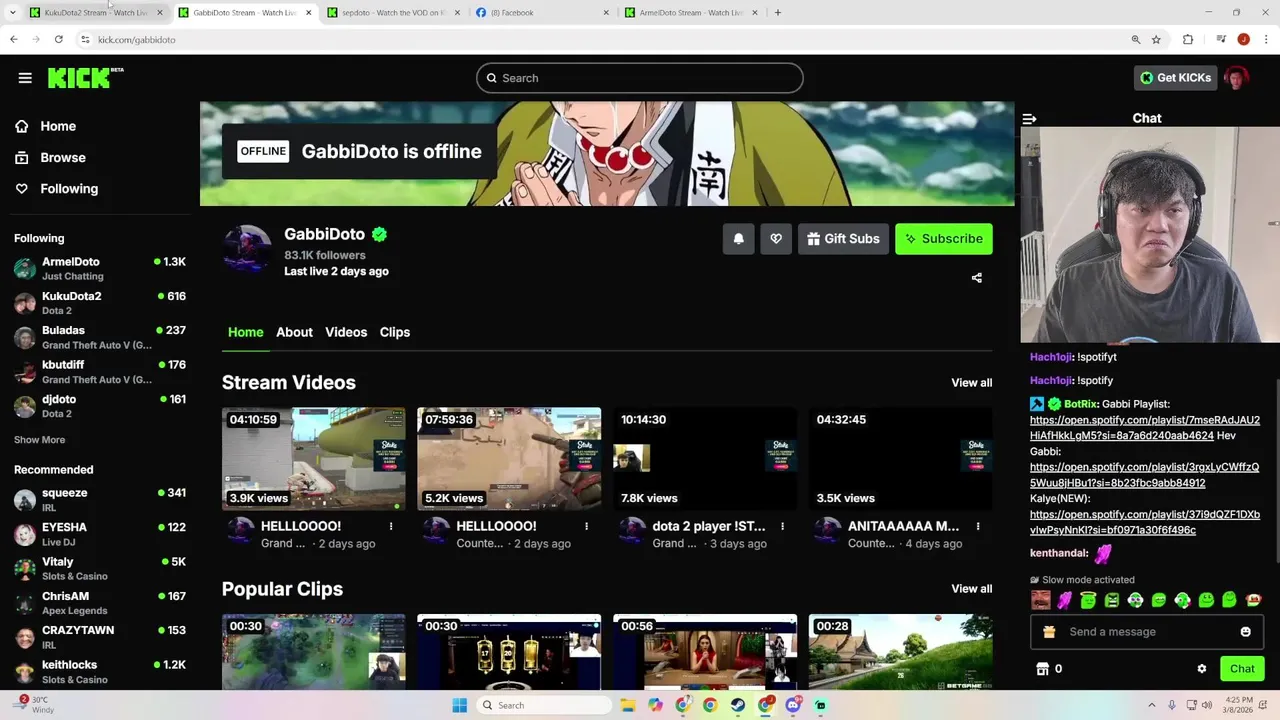
Task: Open chat settings gear
Action: click(1202, 669)
